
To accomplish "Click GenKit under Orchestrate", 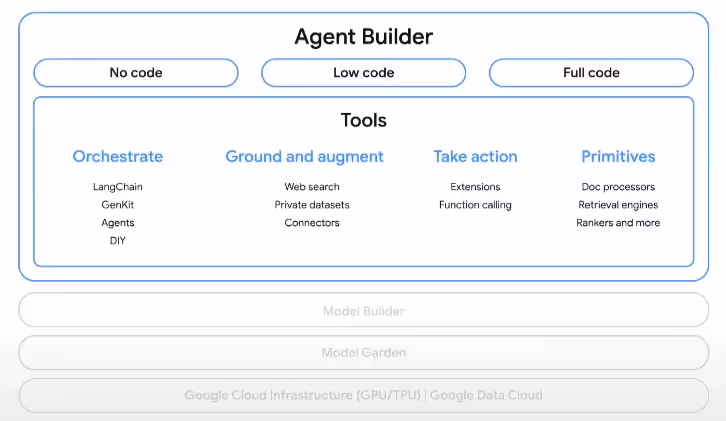I will point(118,205).
